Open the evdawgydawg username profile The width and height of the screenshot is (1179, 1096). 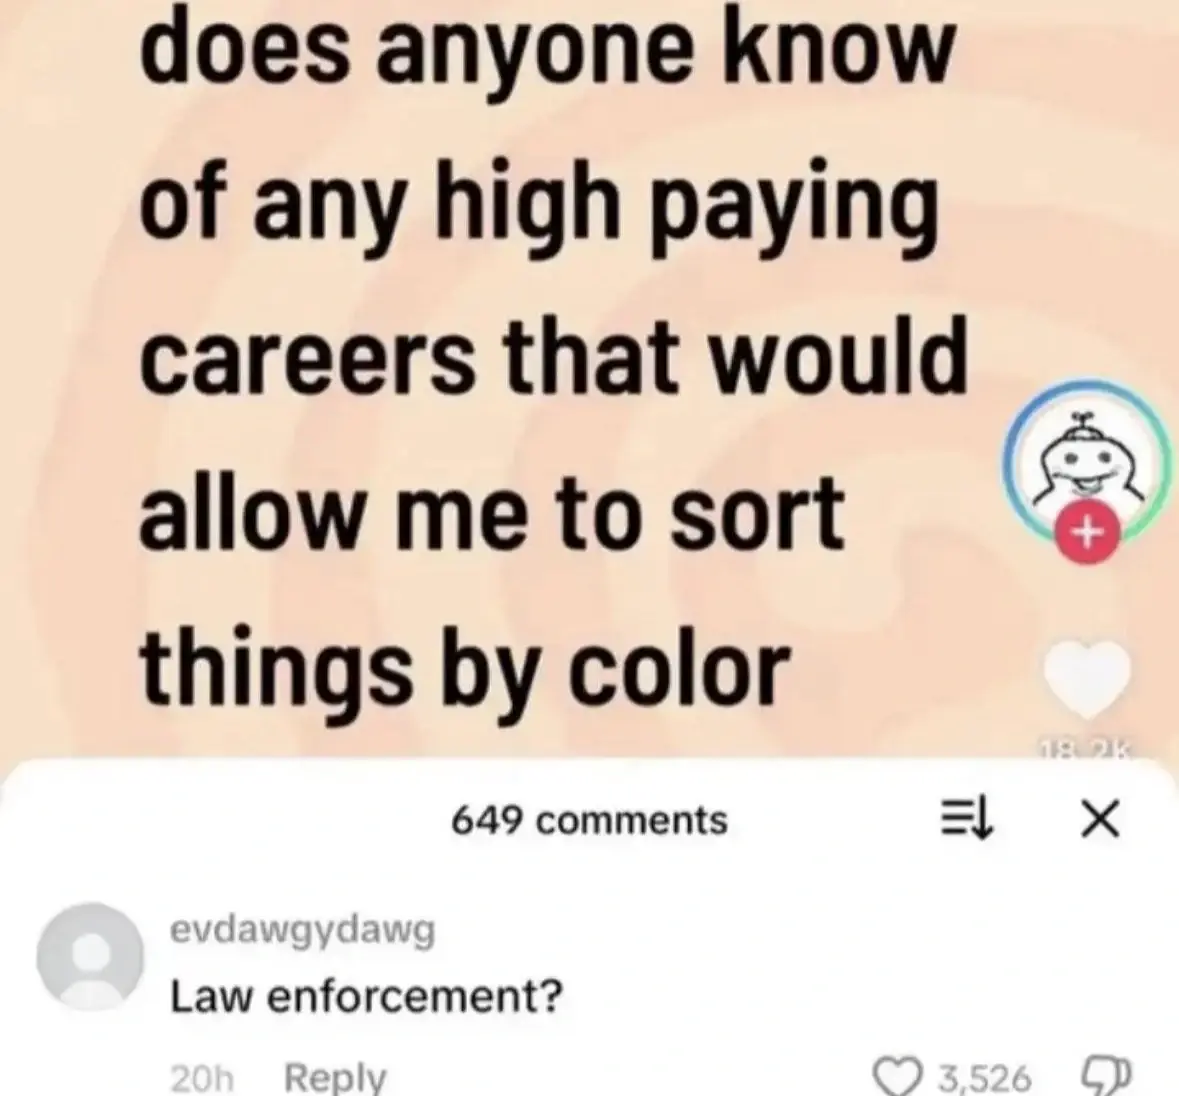click(303, 932)
